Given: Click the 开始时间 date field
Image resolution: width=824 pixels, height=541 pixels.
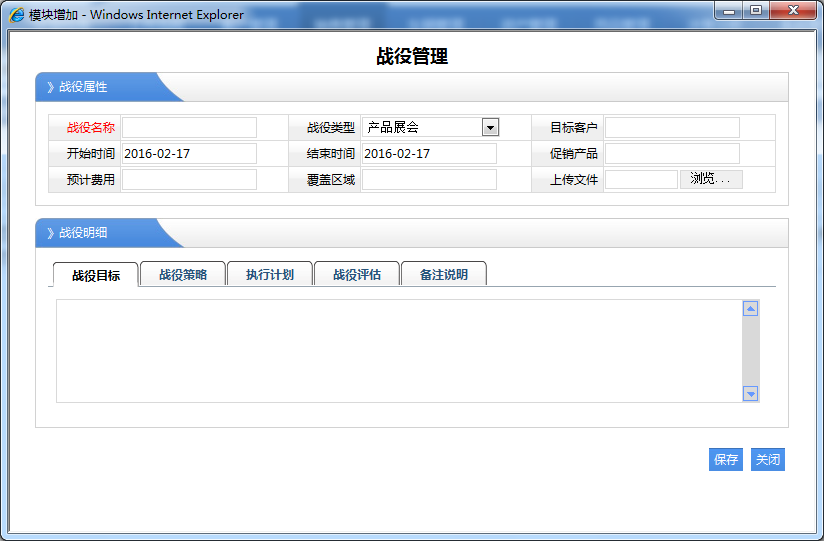Looking at the screenshot, I should click(189, 154).
